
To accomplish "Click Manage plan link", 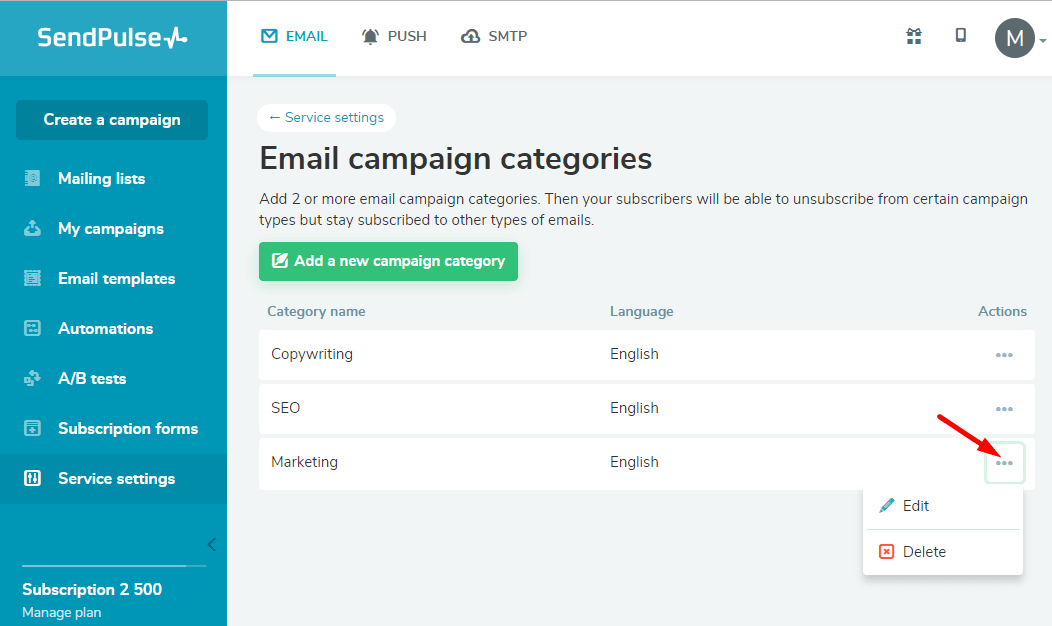I will coord(61,611).
